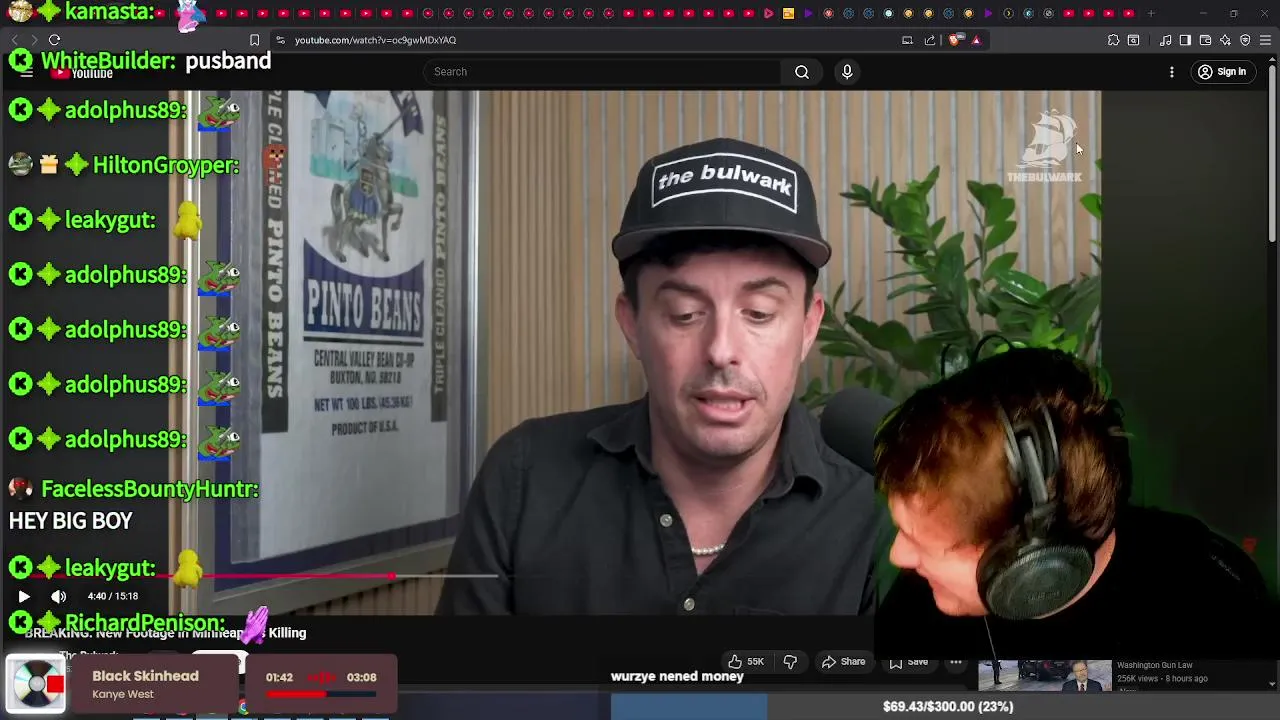Click the share page icon in address bar

tap(930, 40)
